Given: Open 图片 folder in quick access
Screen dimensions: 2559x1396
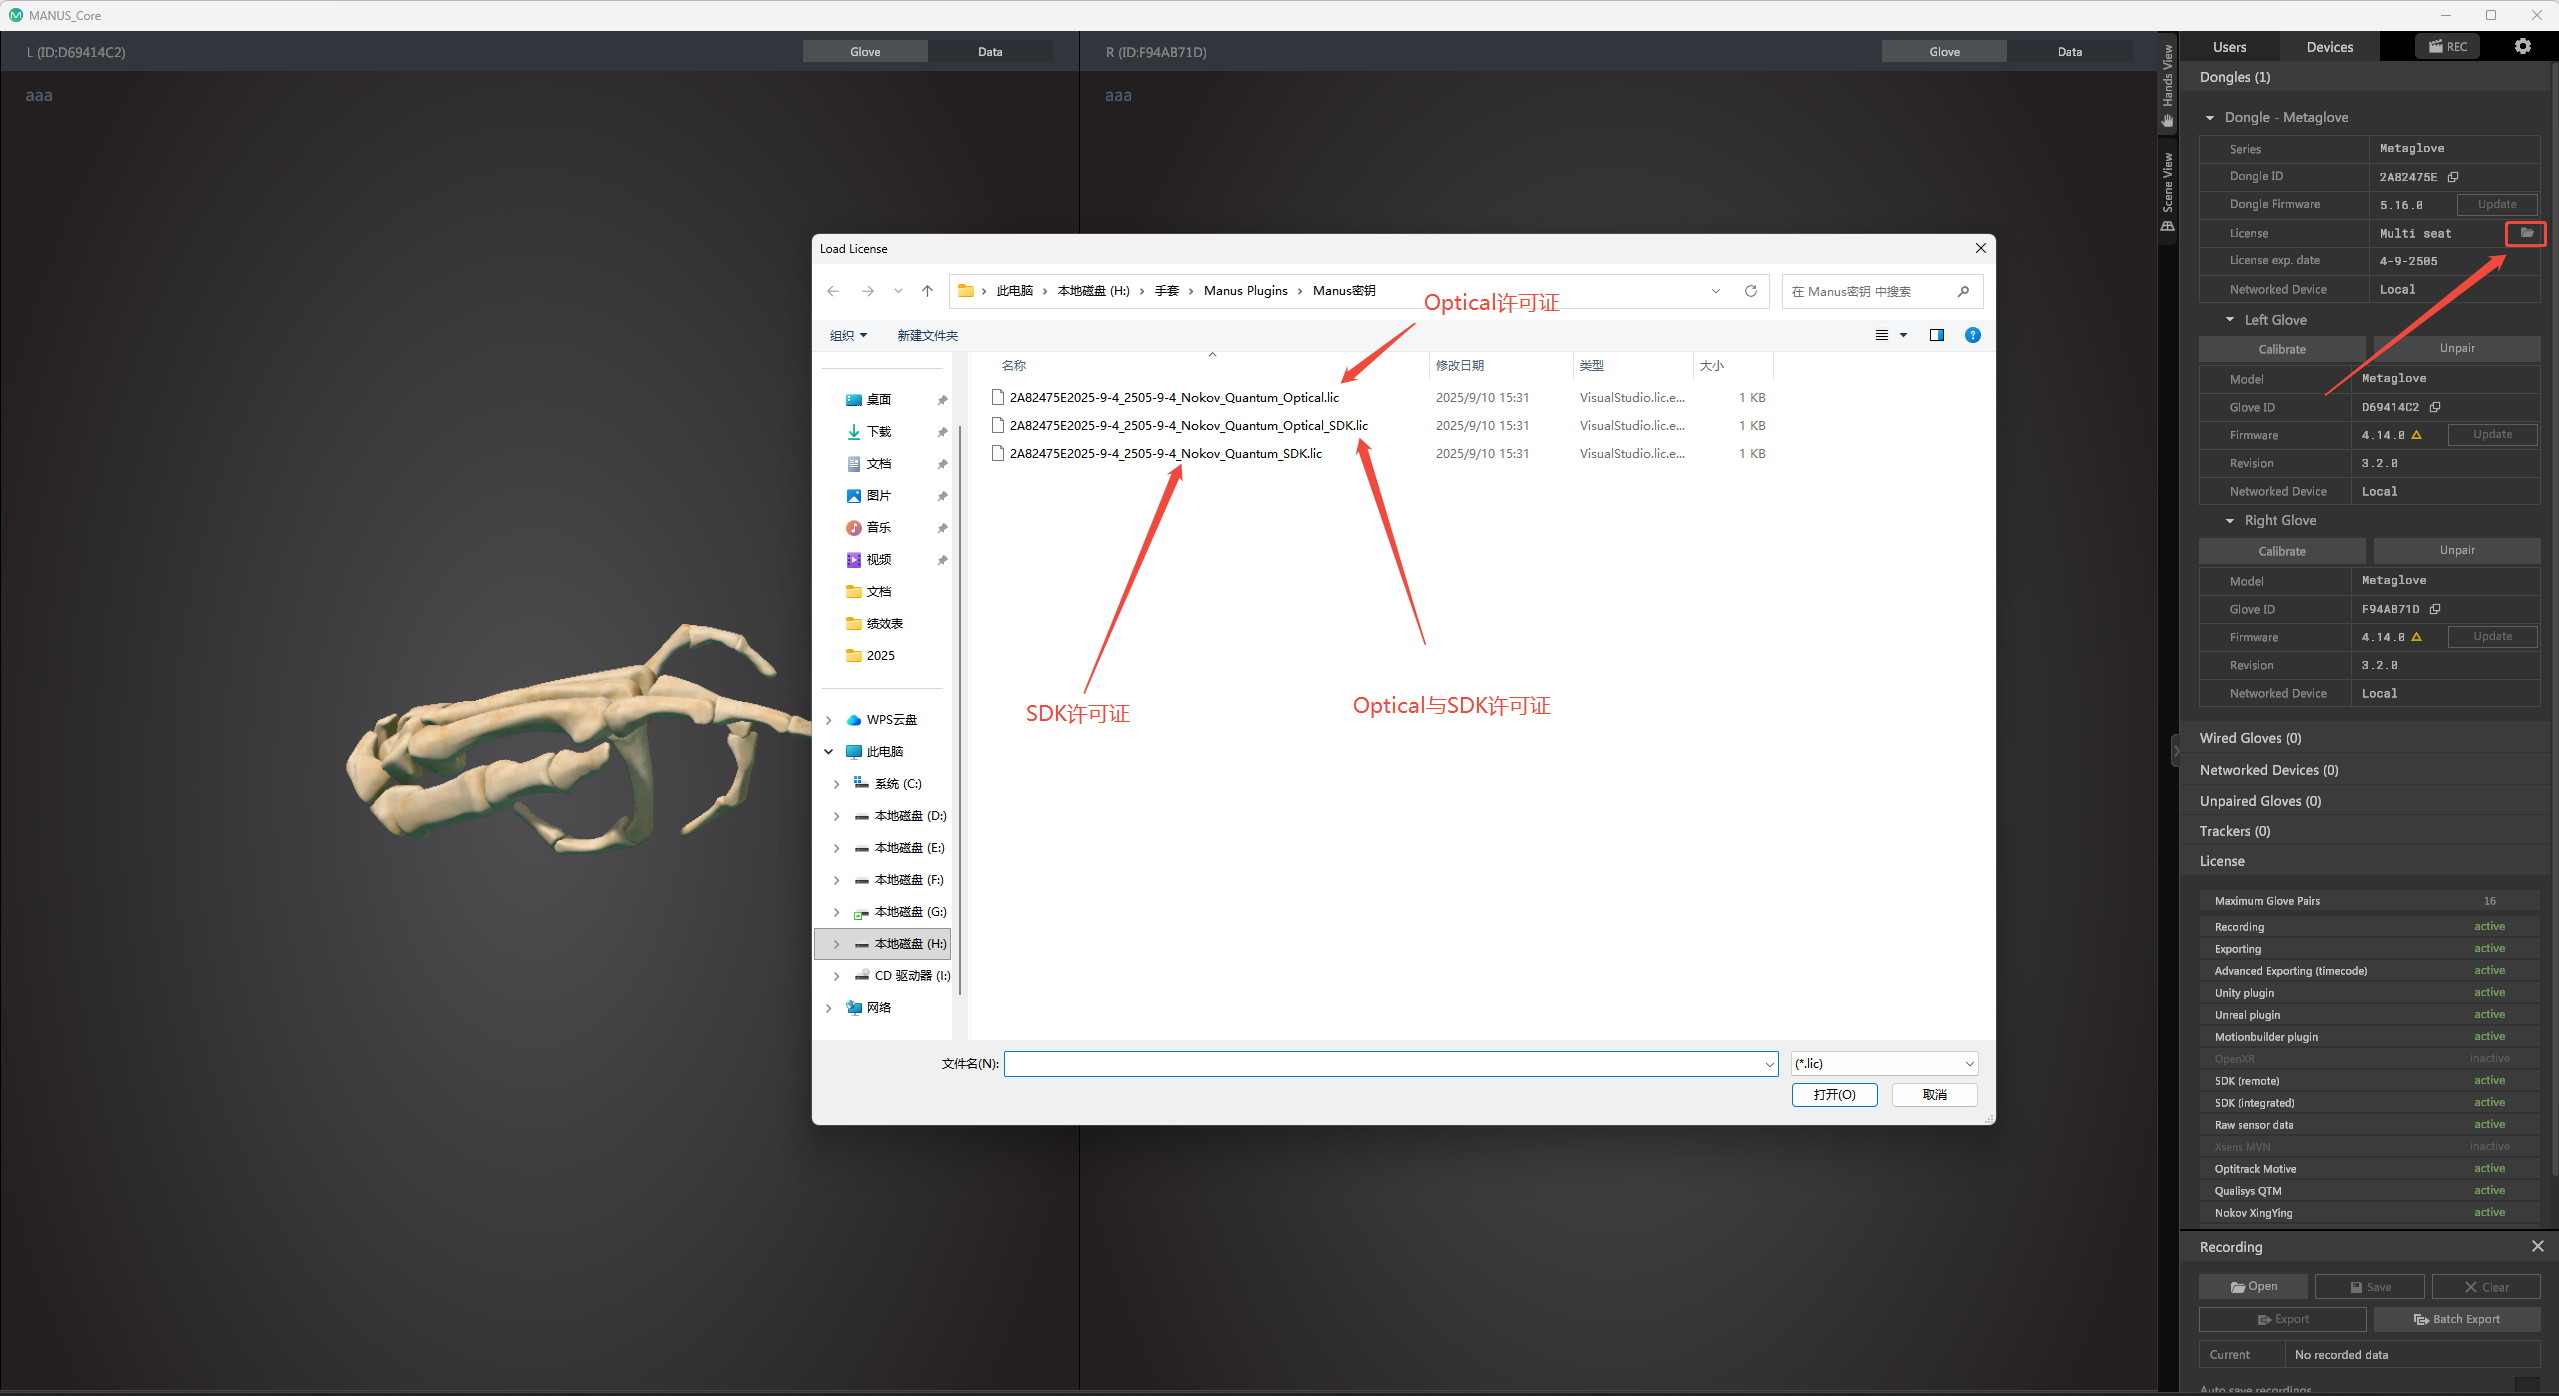Looking at the screenshot, I should click(x=879, y=495).
